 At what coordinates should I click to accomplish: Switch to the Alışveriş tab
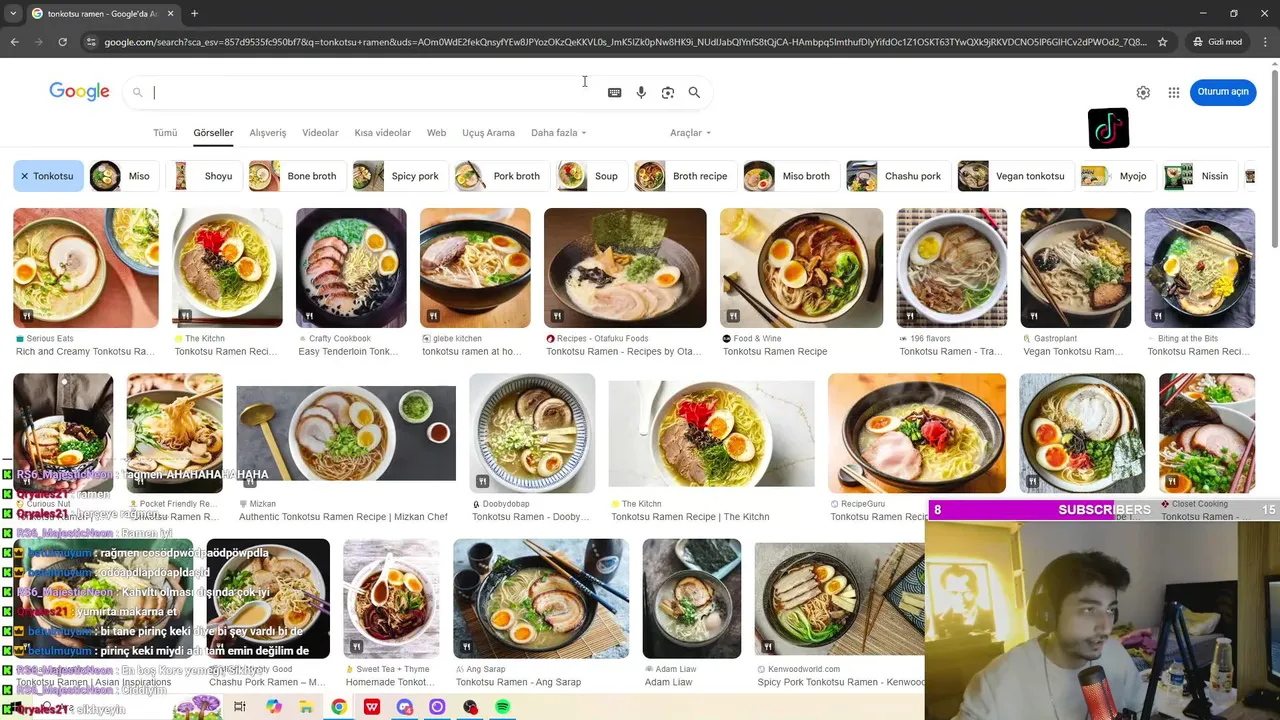268,133
